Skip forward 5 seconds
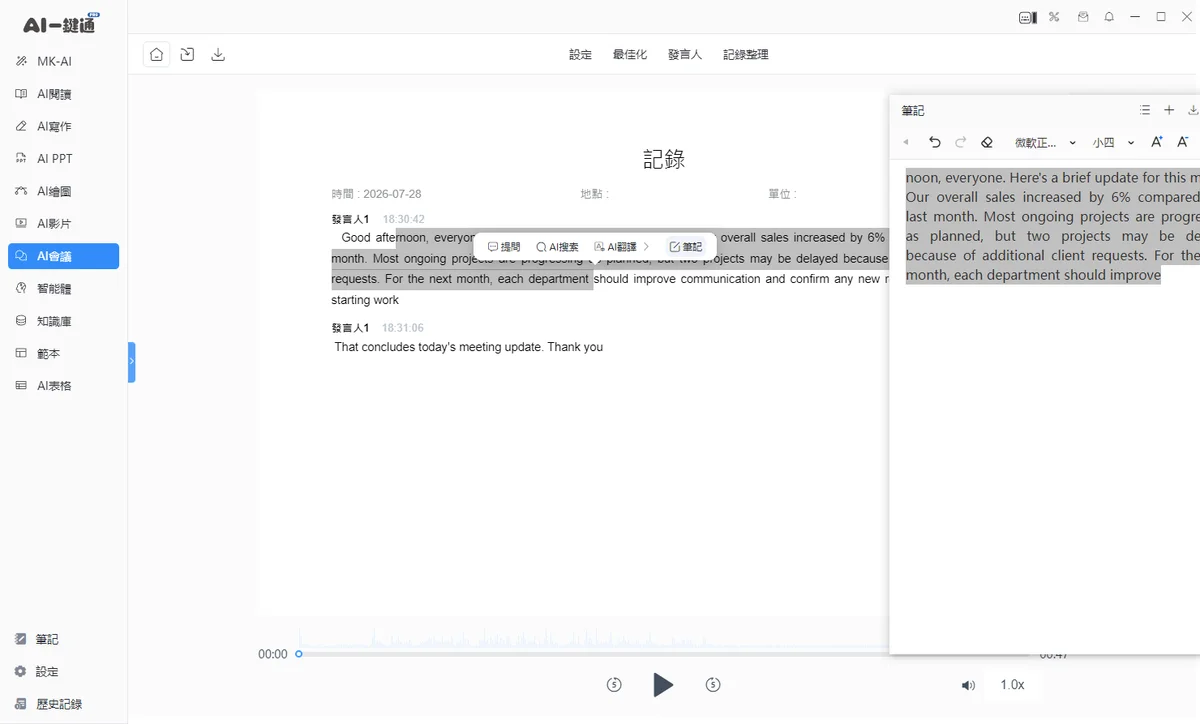The height and width of the screenshot is (724, 1200). pyautogui.click(x=713, y=685)
